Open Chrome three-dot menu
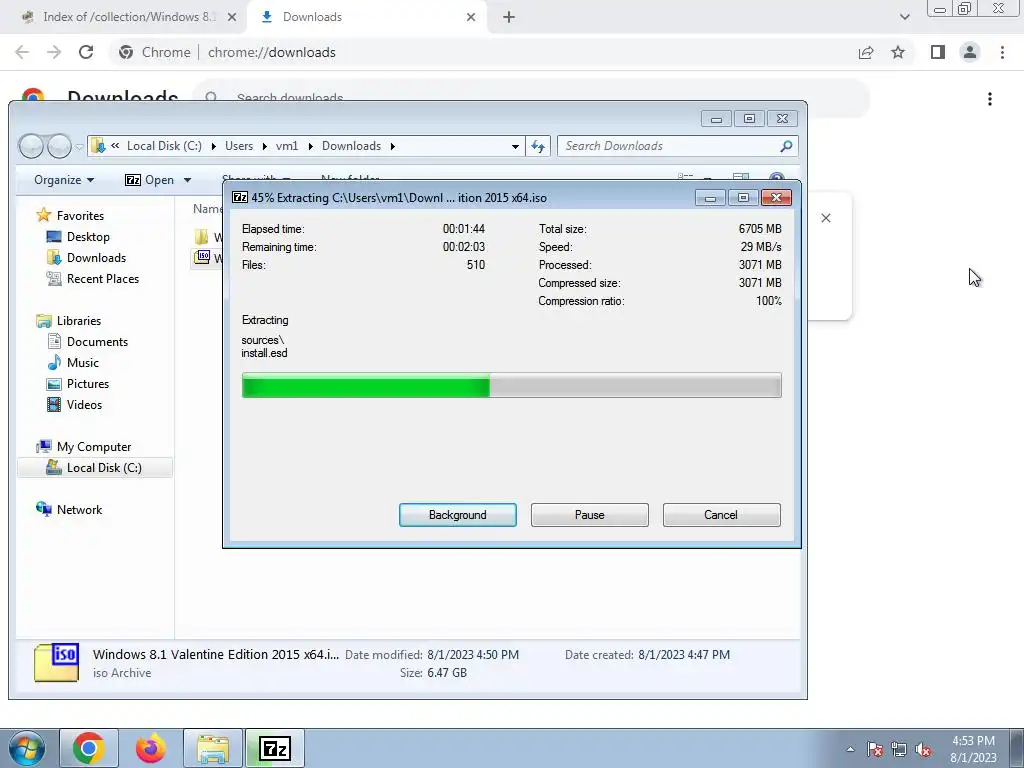Viewport: 1024px width, 768px height. [x=1002, y=52]
